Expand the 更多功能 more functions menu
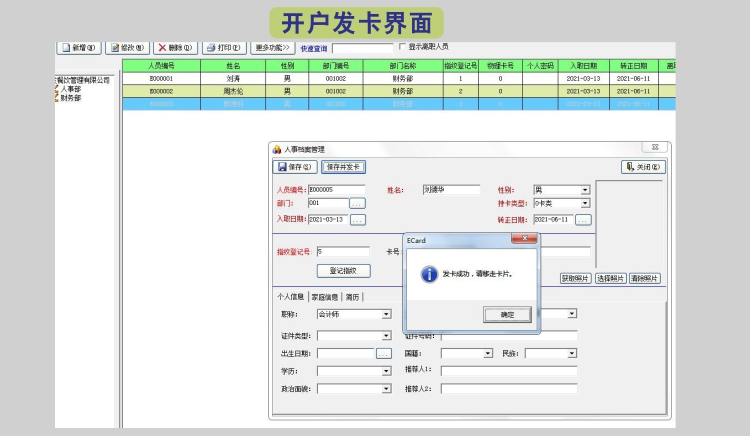 tap(272, 47)
